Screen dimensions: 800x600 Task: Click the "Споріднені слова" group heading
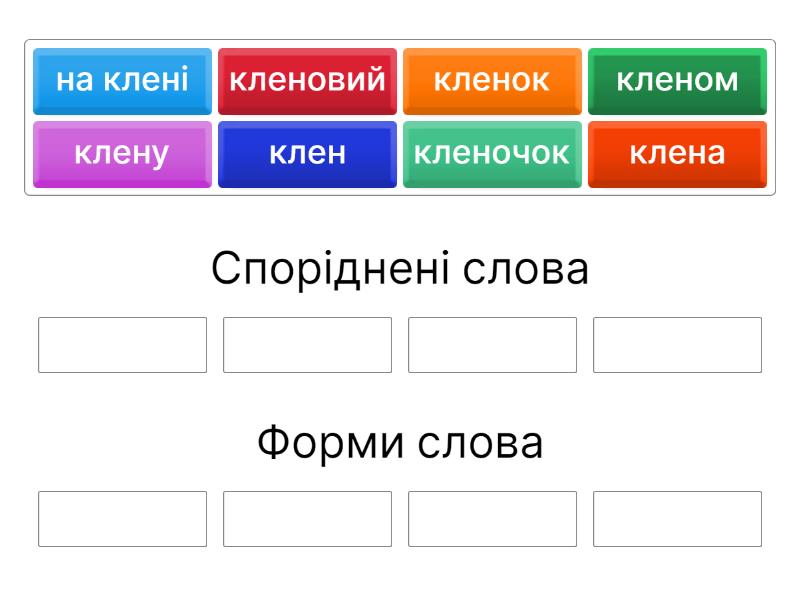point(400,269)
